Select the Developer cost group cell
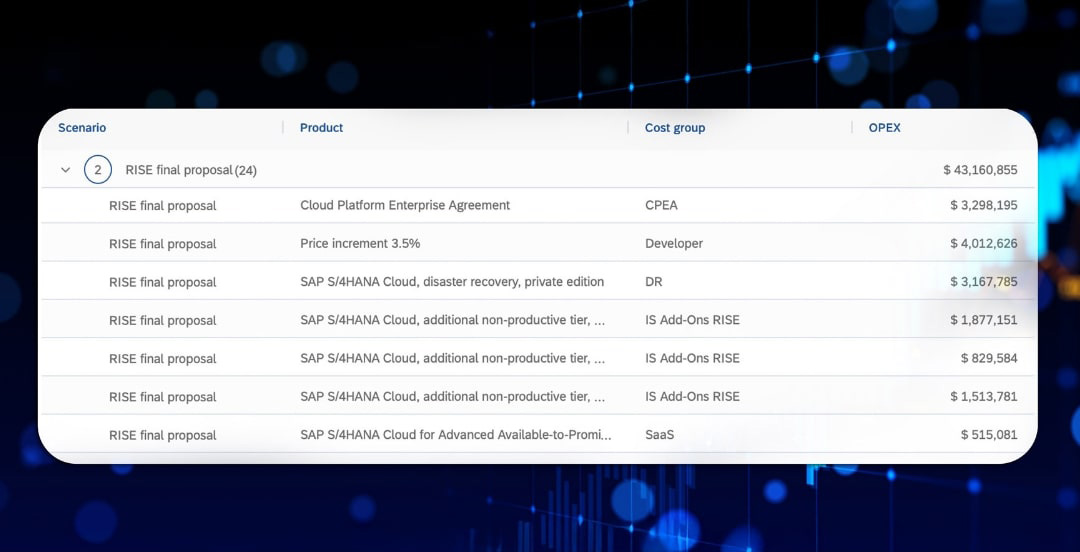This screenshot has height=552, width=1080. coord(674,244)
